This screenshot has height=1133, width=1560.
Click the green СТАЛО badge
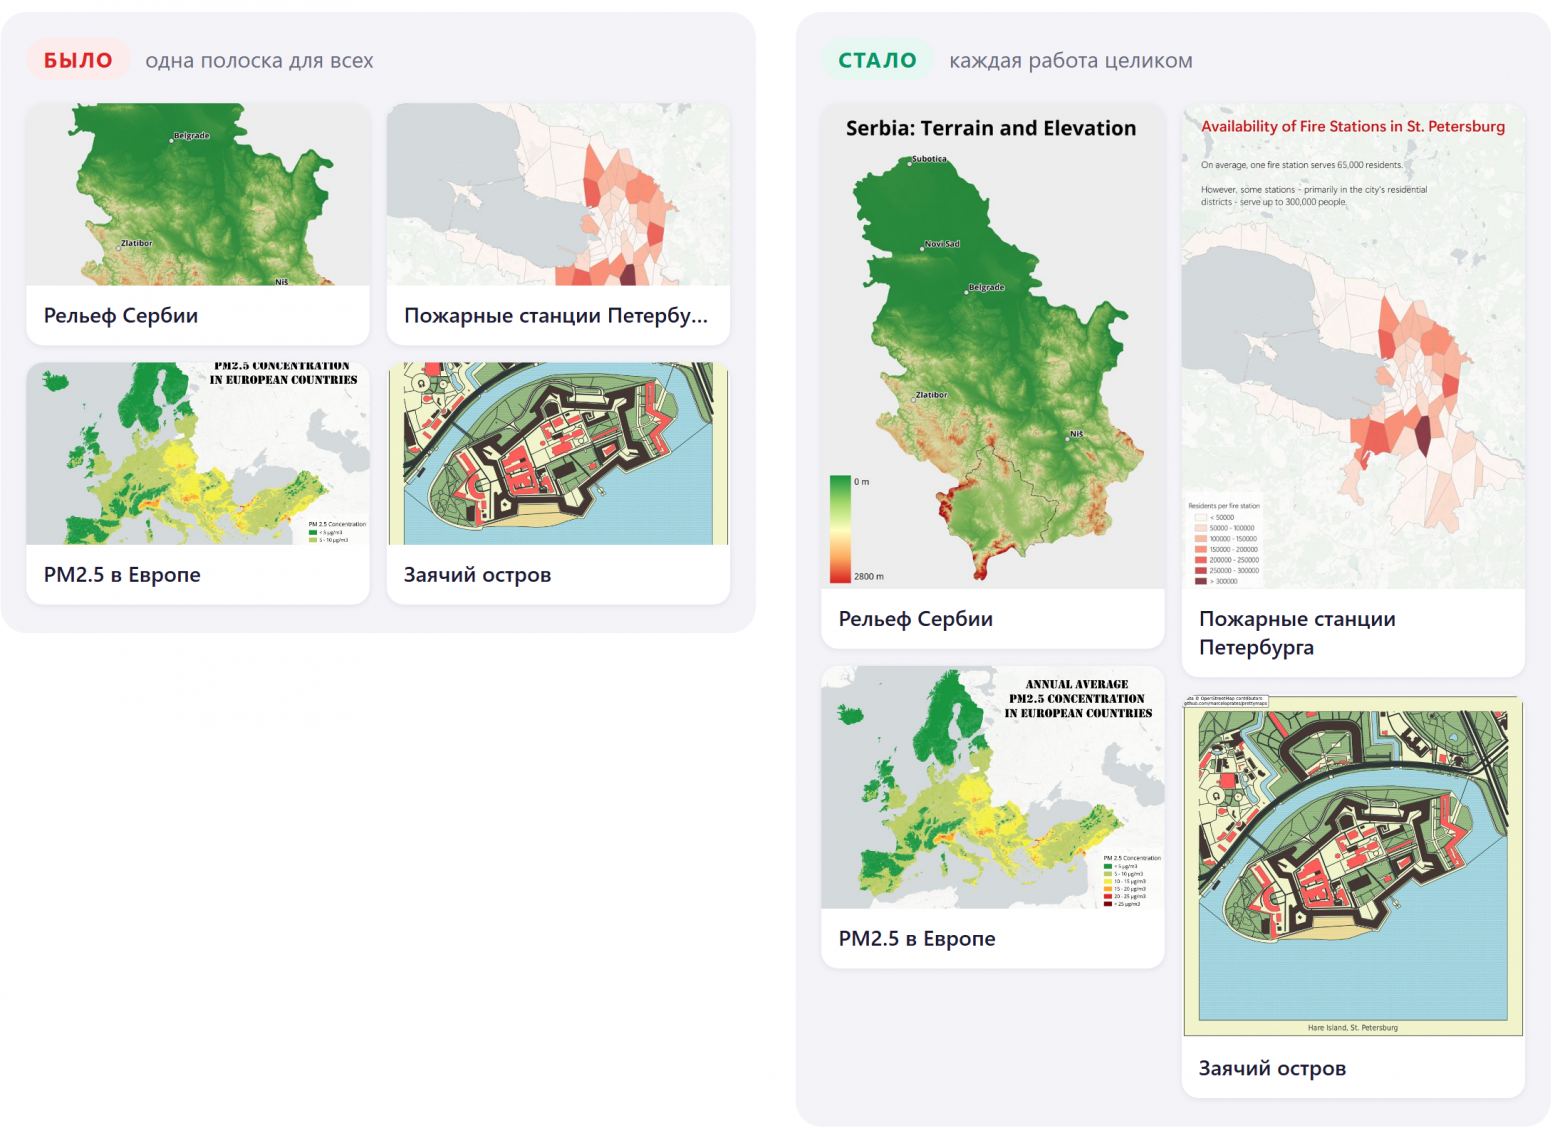point(877,60)
